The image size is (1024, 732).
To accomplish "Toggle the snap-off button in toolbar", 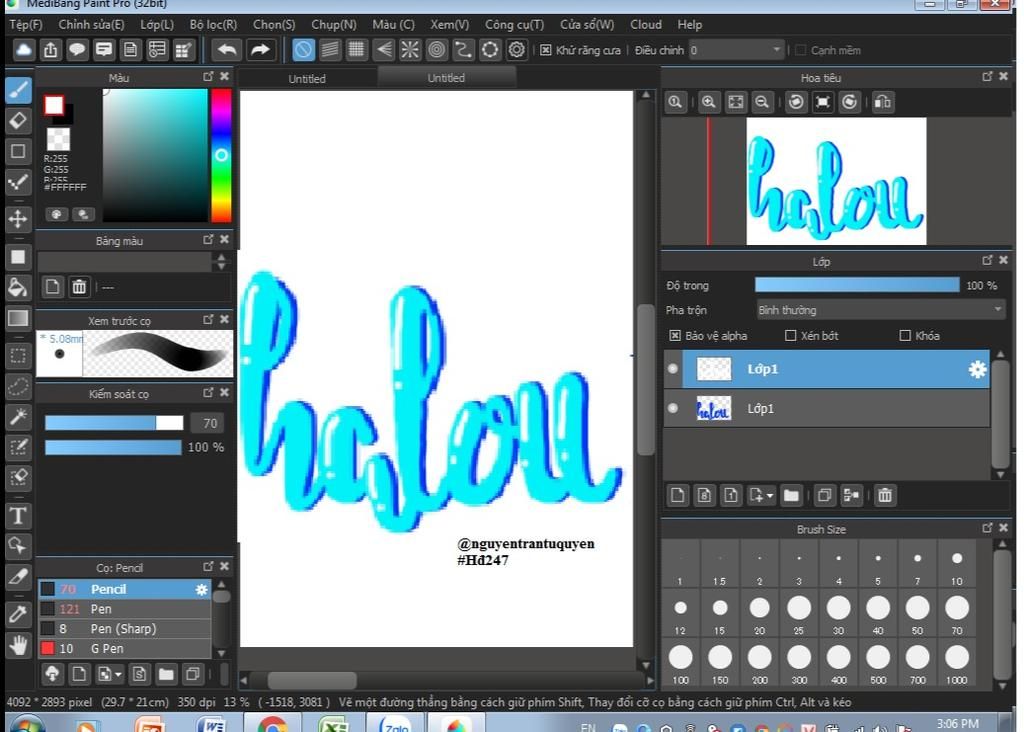I will point(303,50).
